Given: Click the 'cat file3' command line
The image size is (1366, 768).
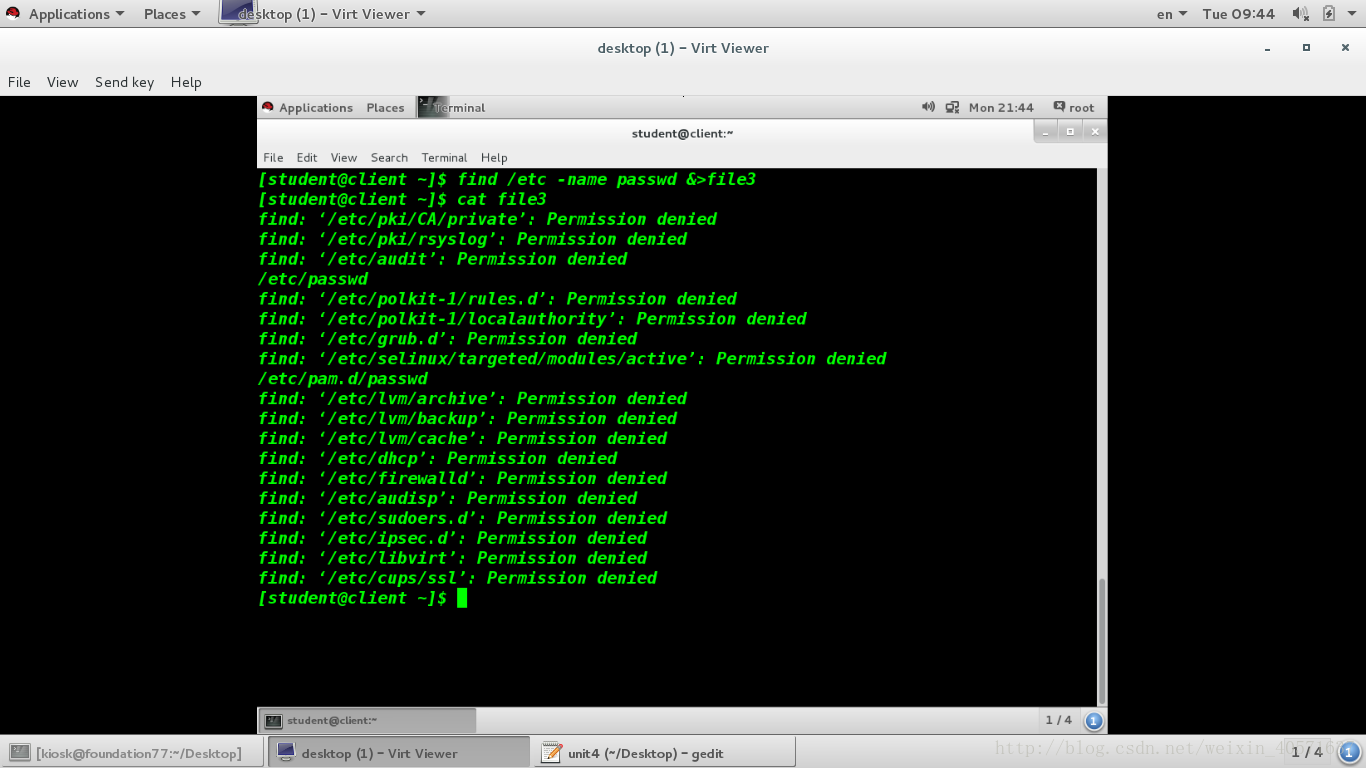Looking at the screenshot, I should (x=402, y=199).
